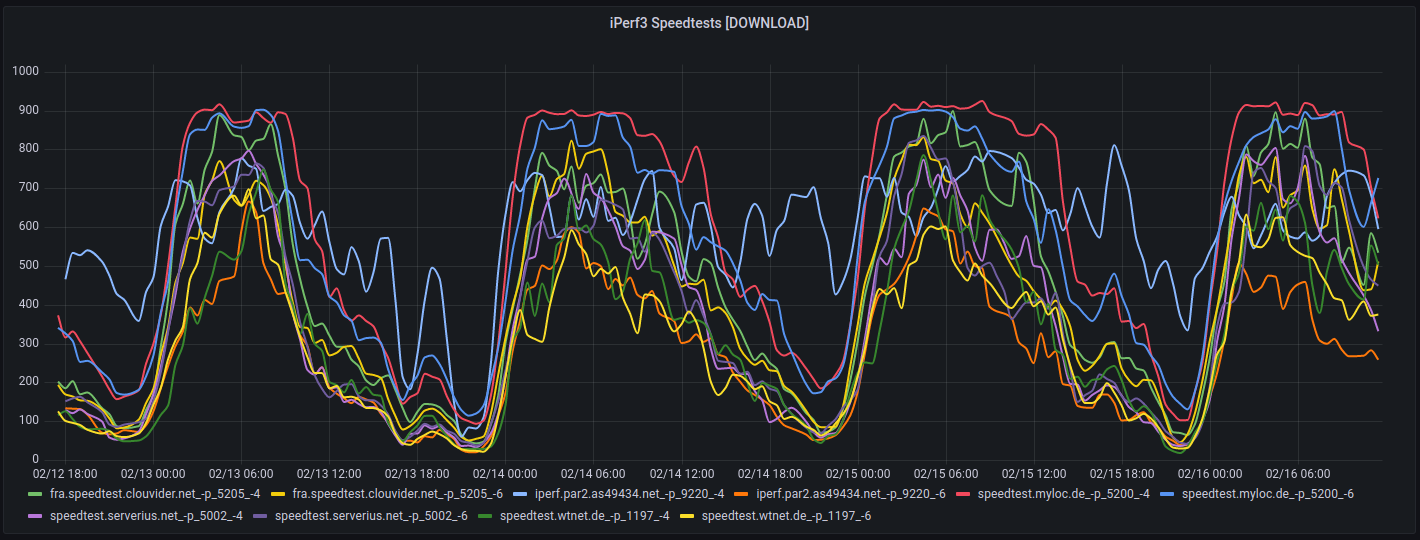Click the 02/15 18:00 time axis label
This screenshot has width=1420, height=540.
pyautogui.click(x=1122, y=473)
